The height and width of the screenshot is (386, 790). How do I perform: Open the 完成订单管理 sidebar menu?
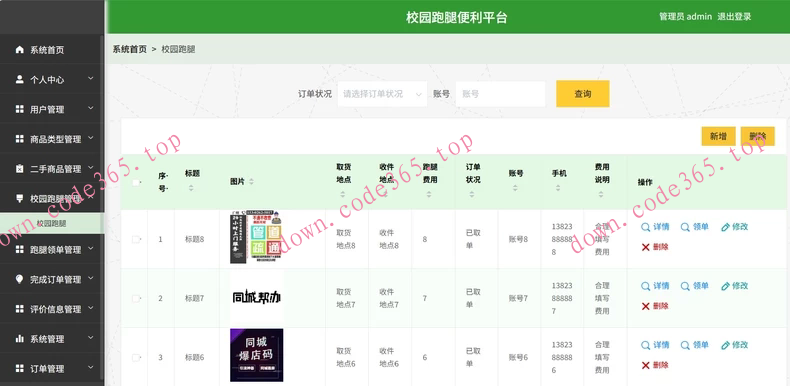pos(51,279)
